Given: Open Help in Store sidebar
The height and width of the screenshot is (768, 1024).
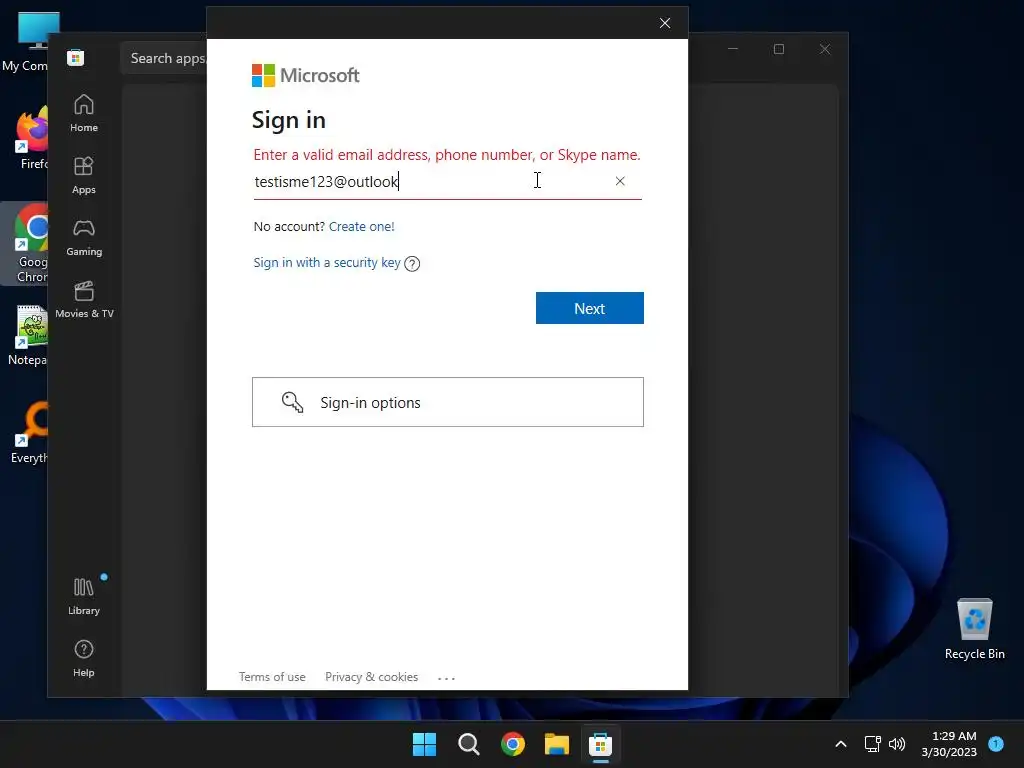Looking at the screenshot, I should click(84, 658).
